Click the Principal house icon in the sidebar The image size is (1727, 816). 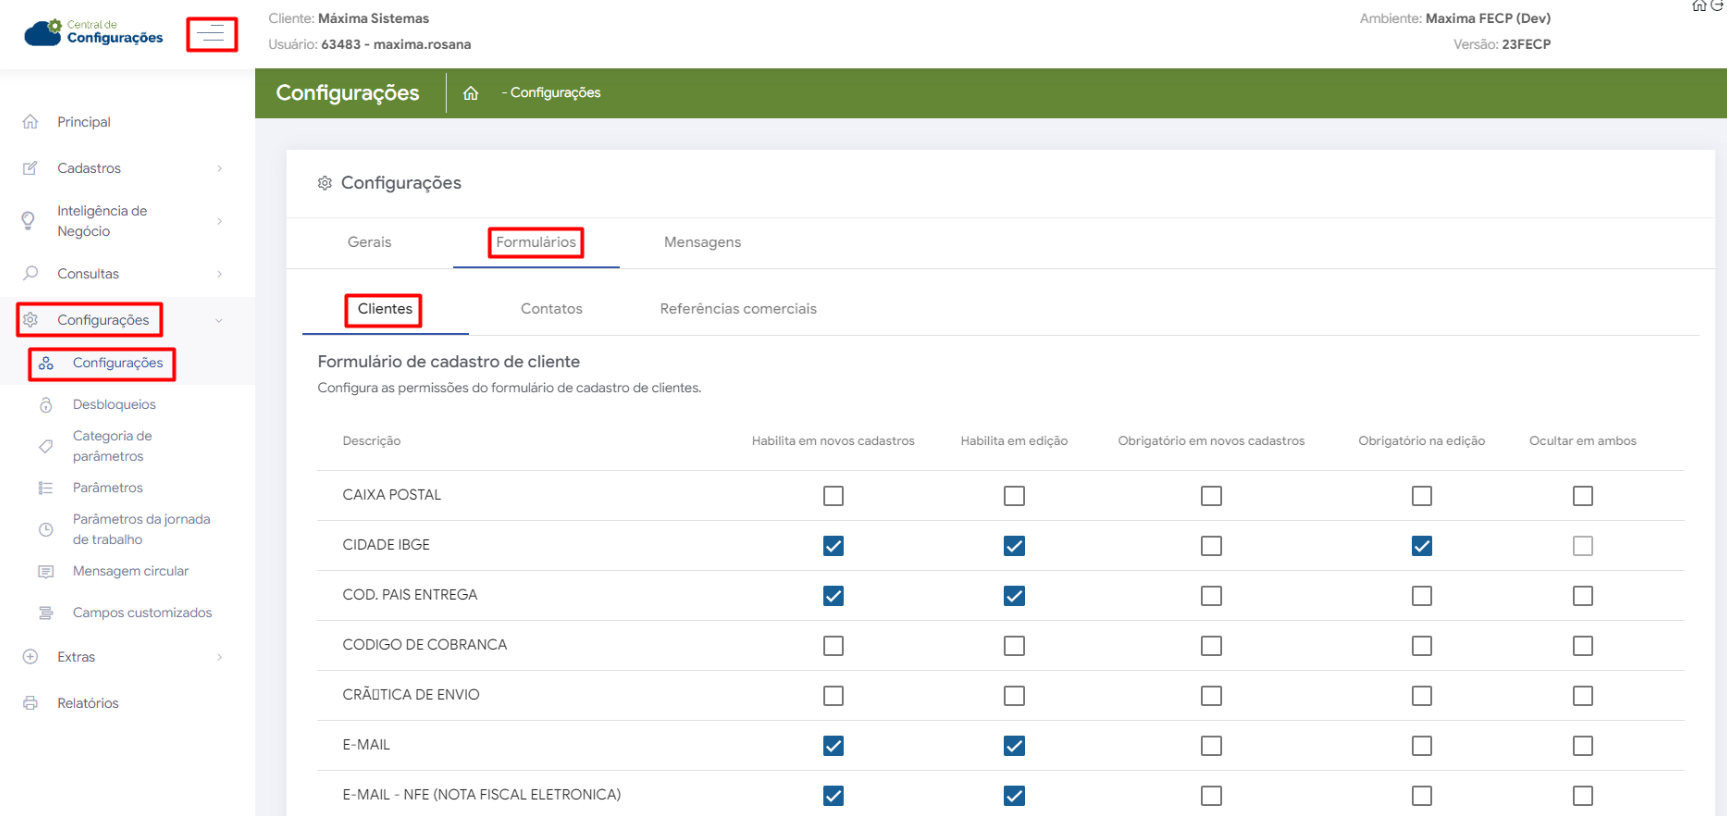click(30, 122)
